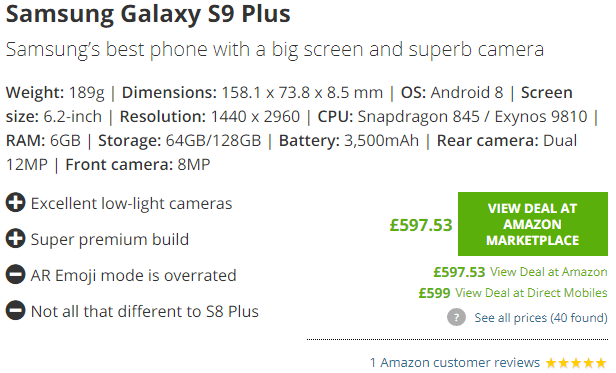Click the plus icon beside Excellent low-light cameras
Image resolution: width=616 pixels, height=373 pixels.
tap(15, 203)
